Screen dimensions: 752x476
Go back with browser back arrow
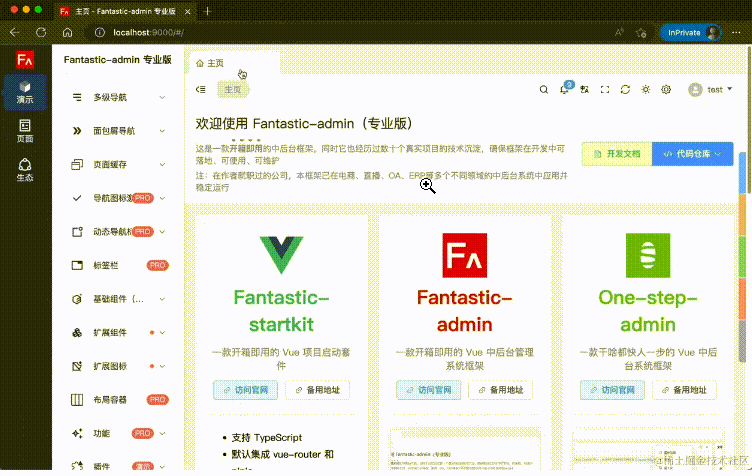[14, 33]
